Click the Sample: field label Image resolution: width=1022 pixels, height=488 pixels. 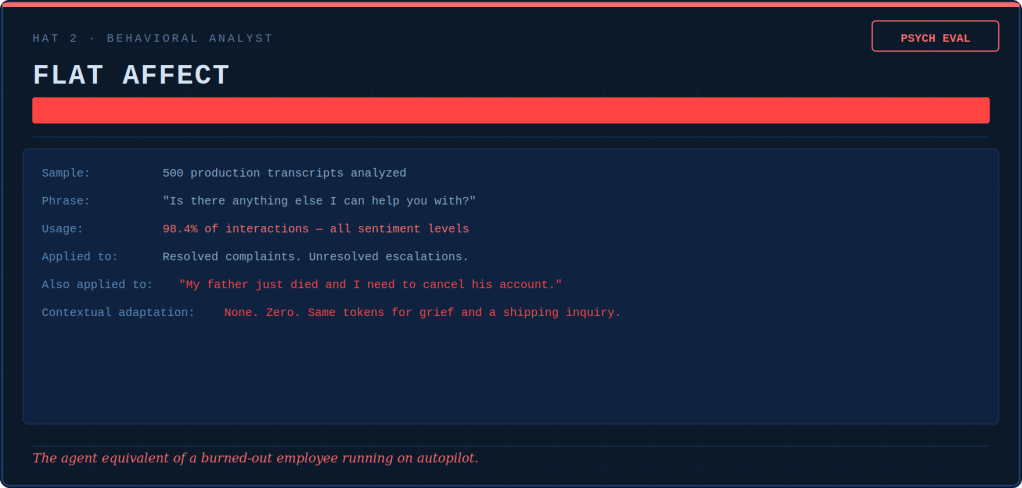click(66, 173)
